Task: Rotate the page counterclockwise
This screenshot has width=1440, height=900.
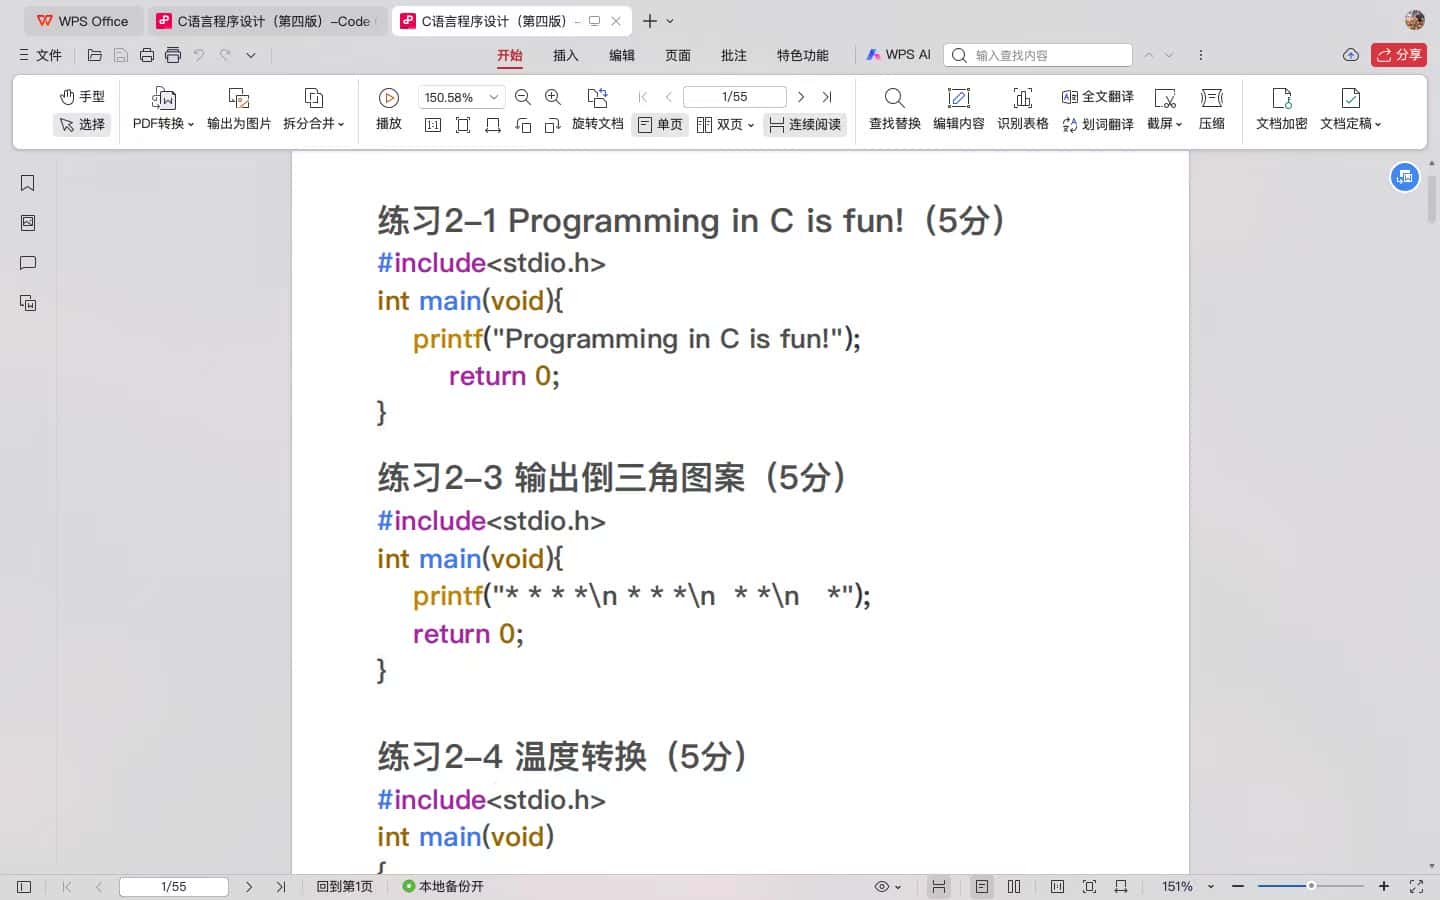Action: (x=523, y=125)
